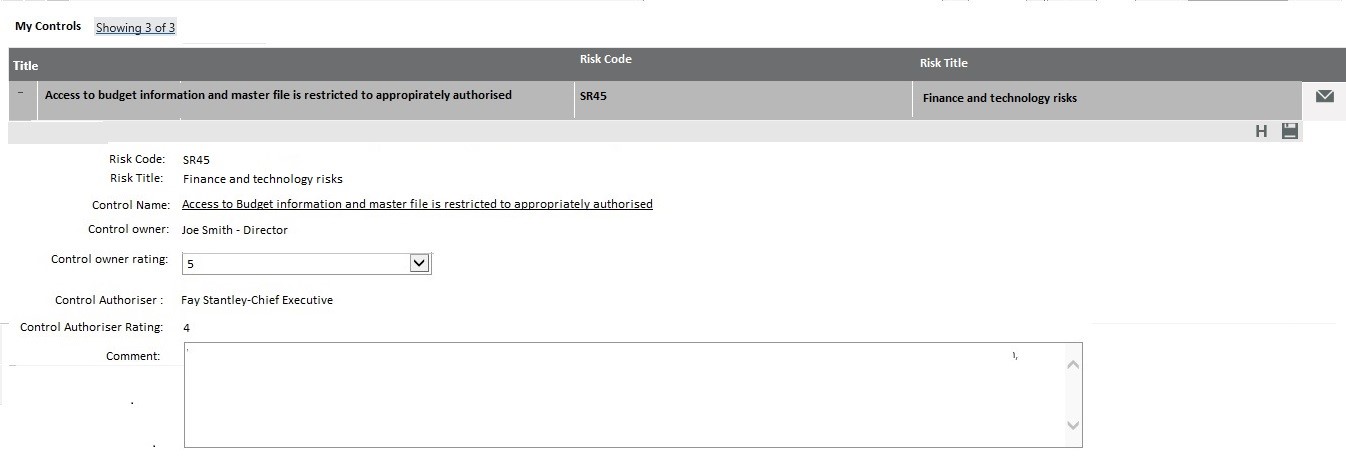Open the Control owner rating combo box showing 5

(x=306, y=264)
